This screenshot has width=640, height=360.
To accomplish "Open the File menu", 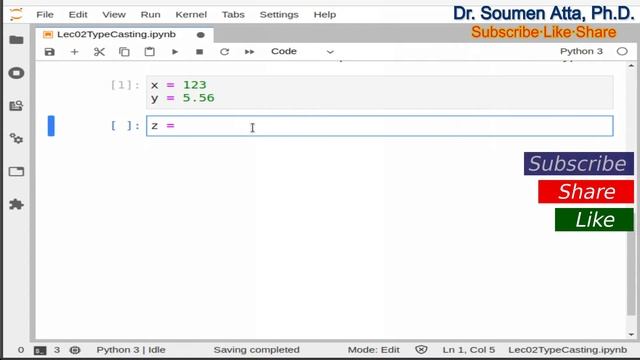I will [45, 15].
